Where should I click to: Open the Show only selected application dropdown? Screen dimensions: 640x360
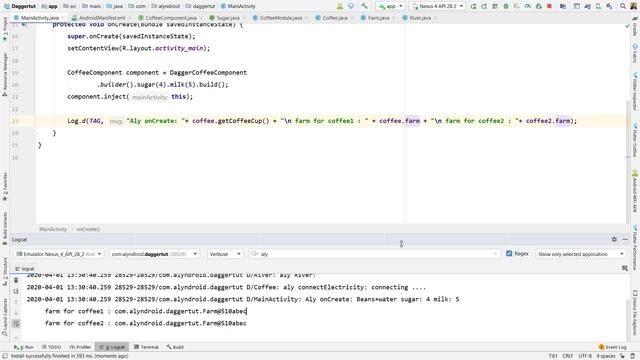(x=580, y=254)
